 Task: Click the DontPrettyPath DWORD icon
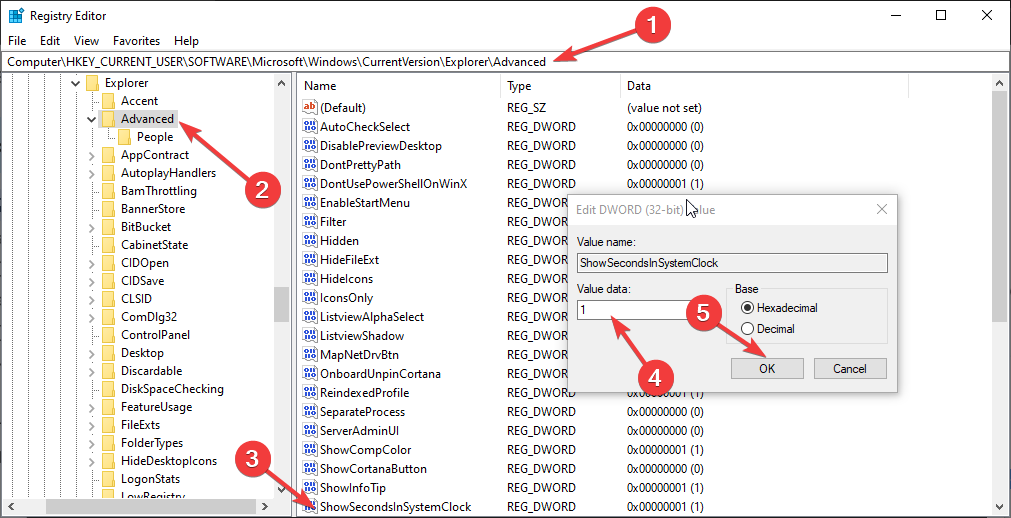(310, 164)
